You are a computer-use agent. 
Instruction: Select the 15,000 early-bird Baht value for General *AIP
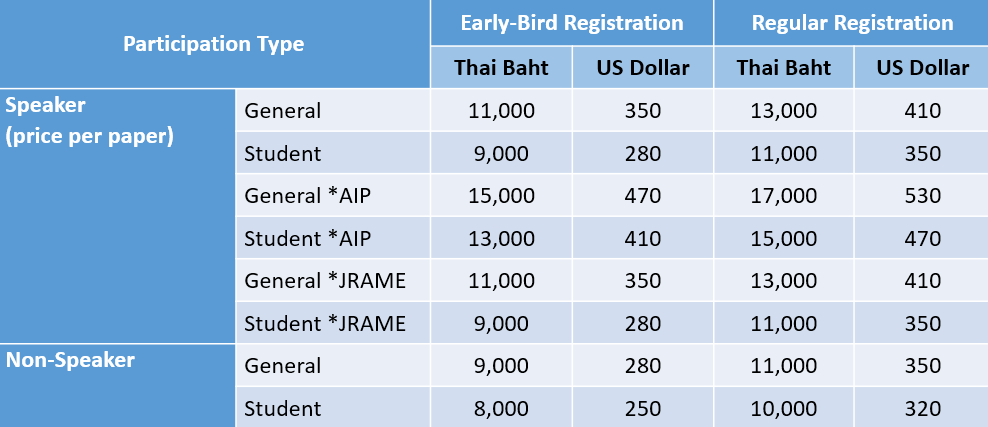[x=501, y=195]
